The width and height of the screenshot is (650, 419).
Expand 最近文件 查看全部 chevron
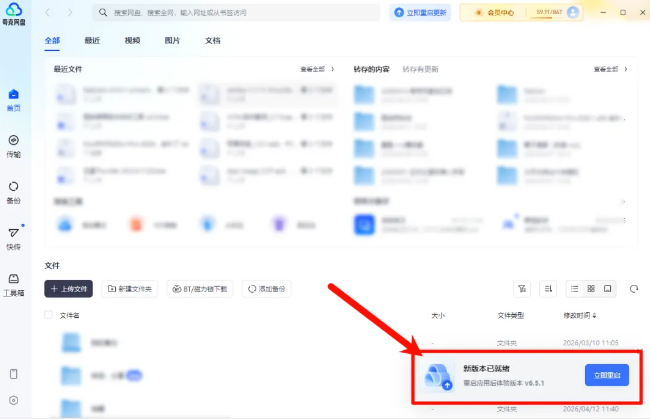332,69
